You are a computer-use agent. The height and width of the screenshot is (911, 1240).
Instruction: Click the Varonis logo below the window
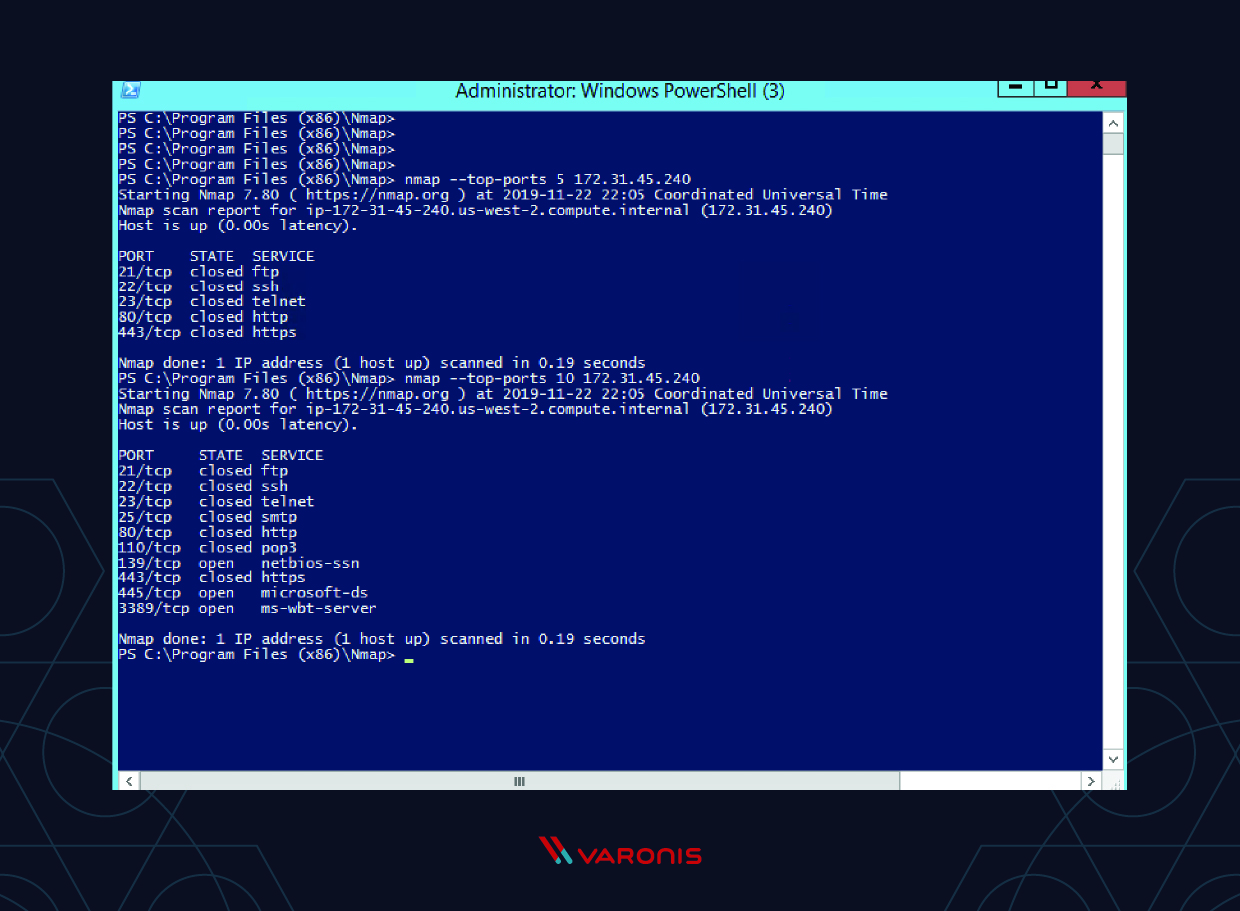[x=620, y=853]
